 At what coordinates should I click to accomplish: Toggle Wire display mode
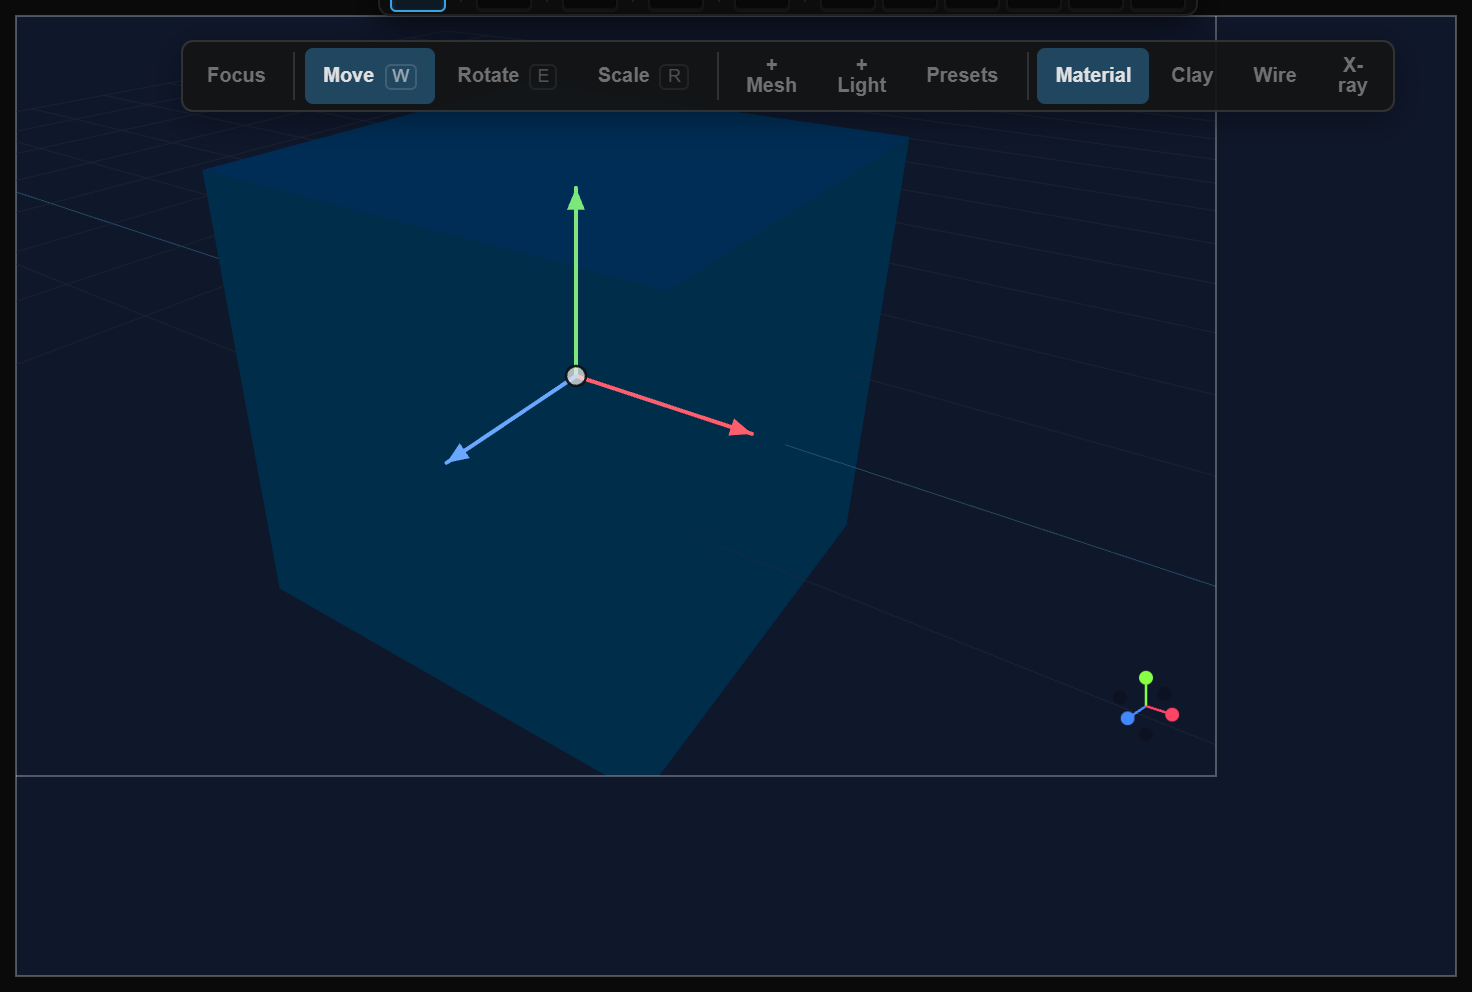[1275, 76]
